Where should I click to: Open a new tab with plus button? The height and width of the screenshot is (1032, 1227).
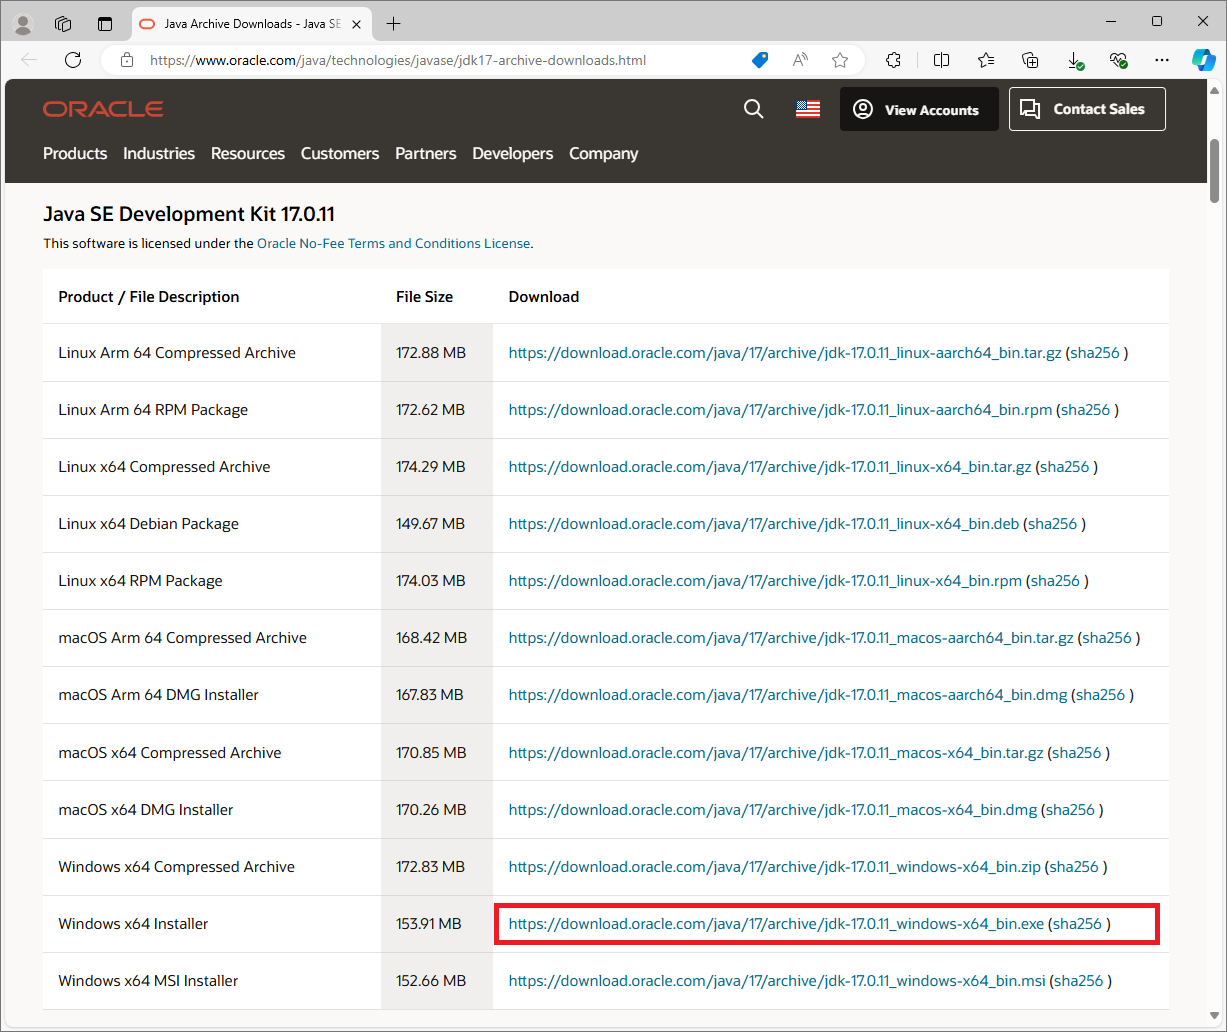pyautogui.click(x=394, y=24)
